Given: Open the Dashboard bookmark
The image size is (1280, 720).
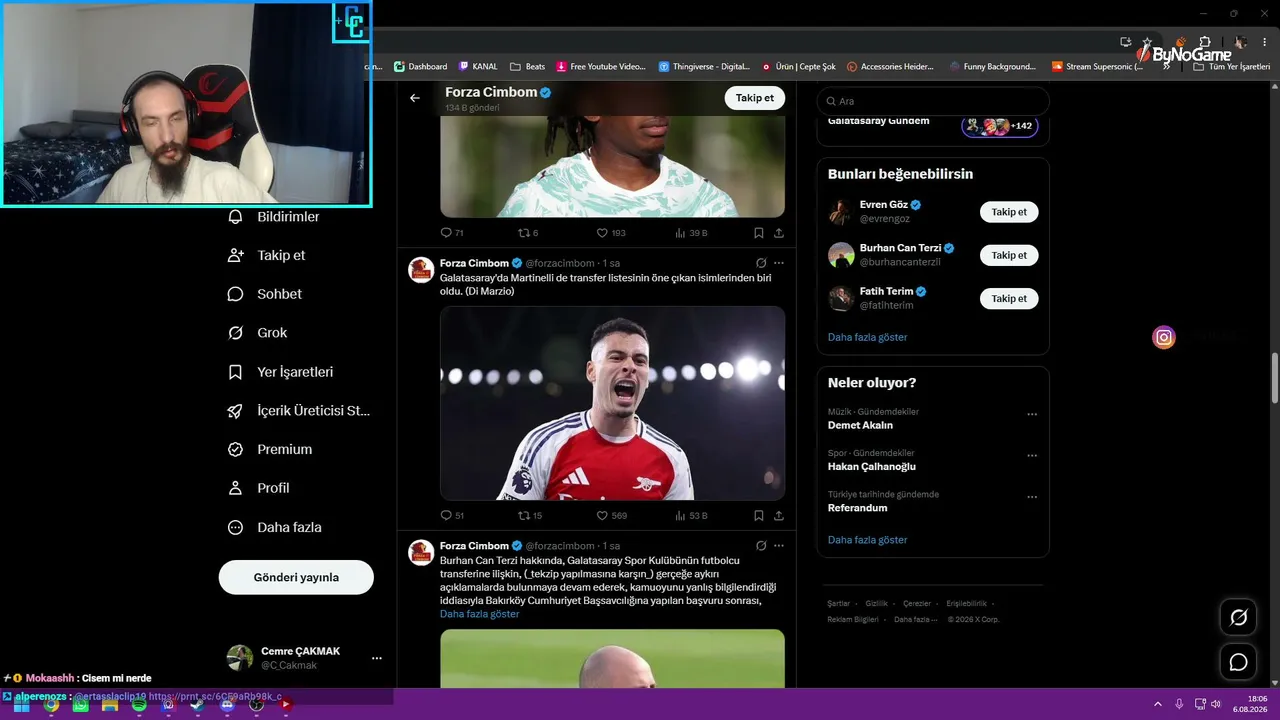Looking at the screenshot, I should click(421, 67).
